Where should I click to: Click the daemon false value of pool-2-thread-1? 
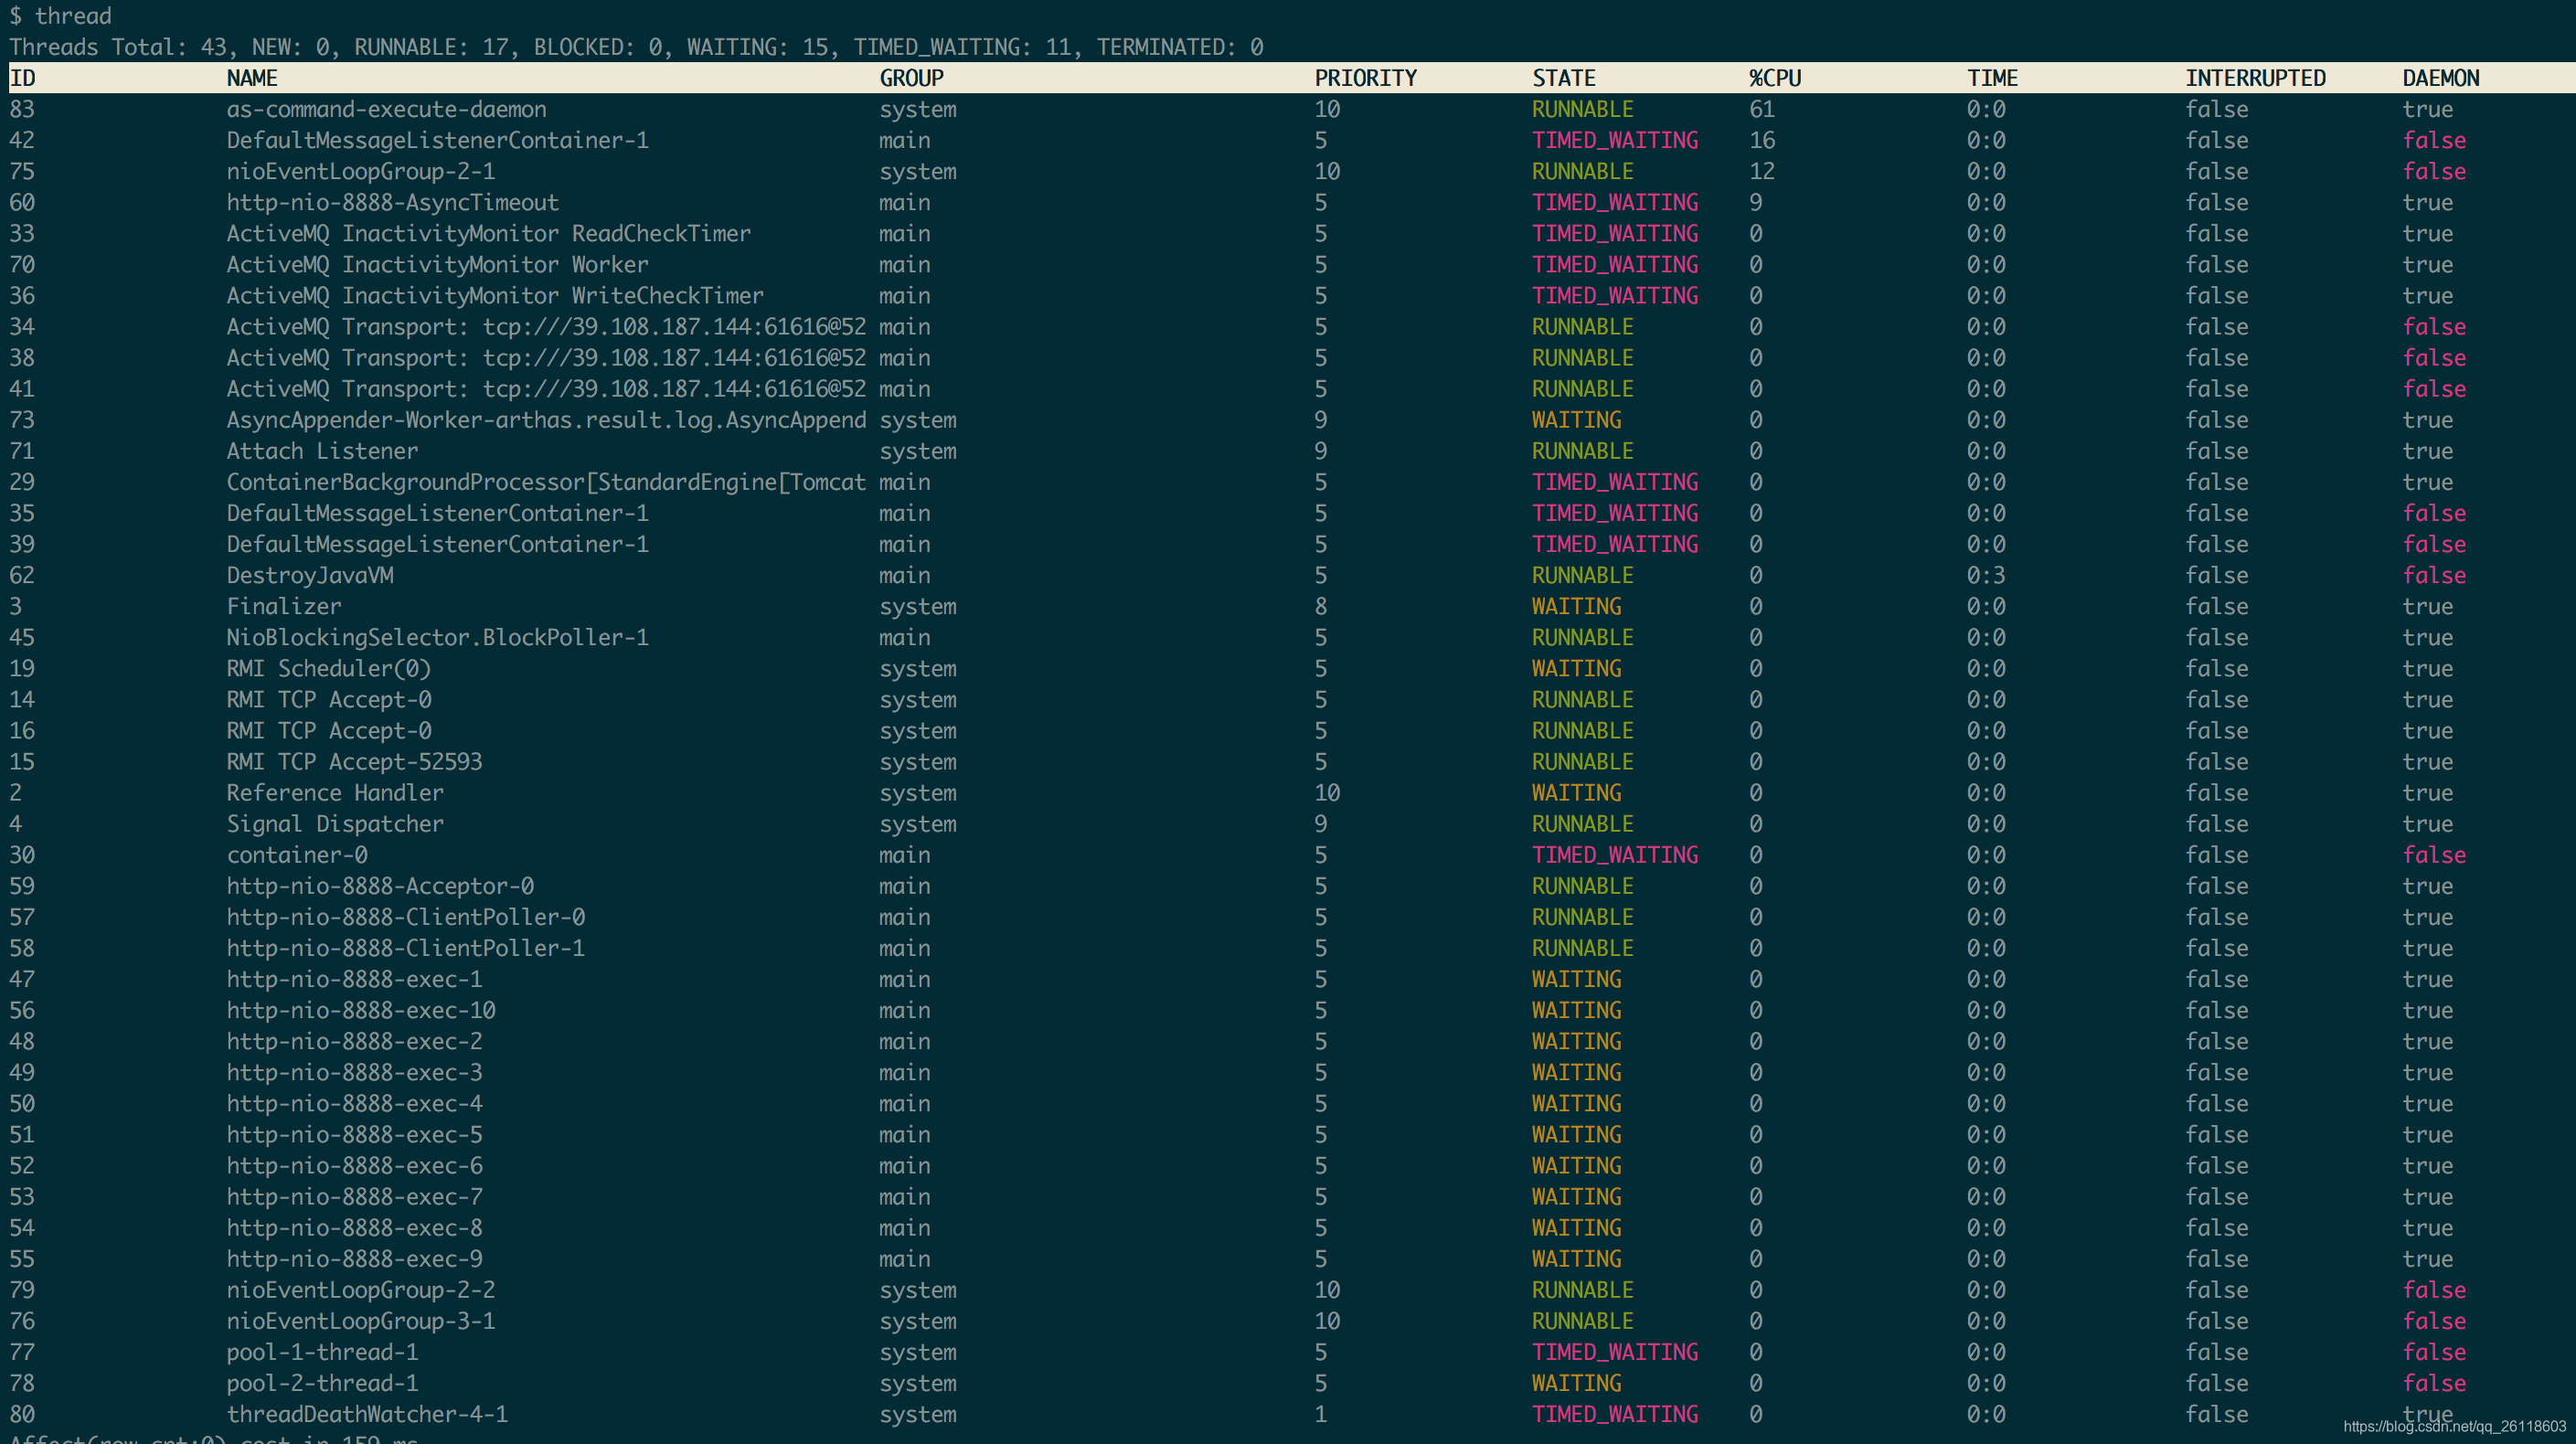[2434, 1382]
